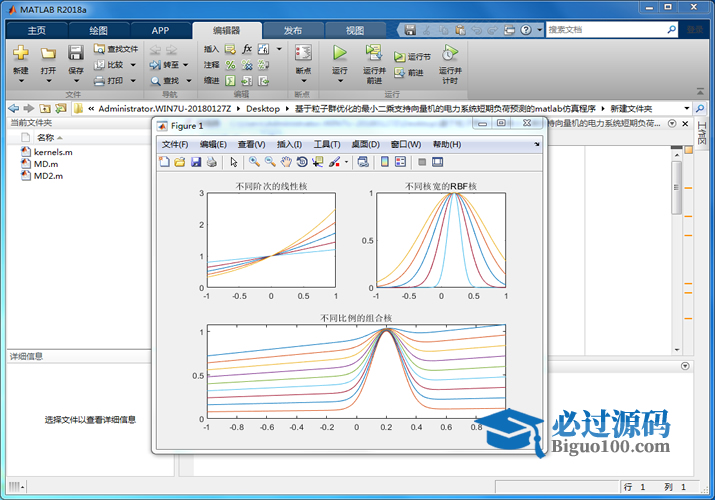The height and width of the screenshot is (500, 715).
Task: Click the 打开 (Open) folder icon
Action: 48,53
